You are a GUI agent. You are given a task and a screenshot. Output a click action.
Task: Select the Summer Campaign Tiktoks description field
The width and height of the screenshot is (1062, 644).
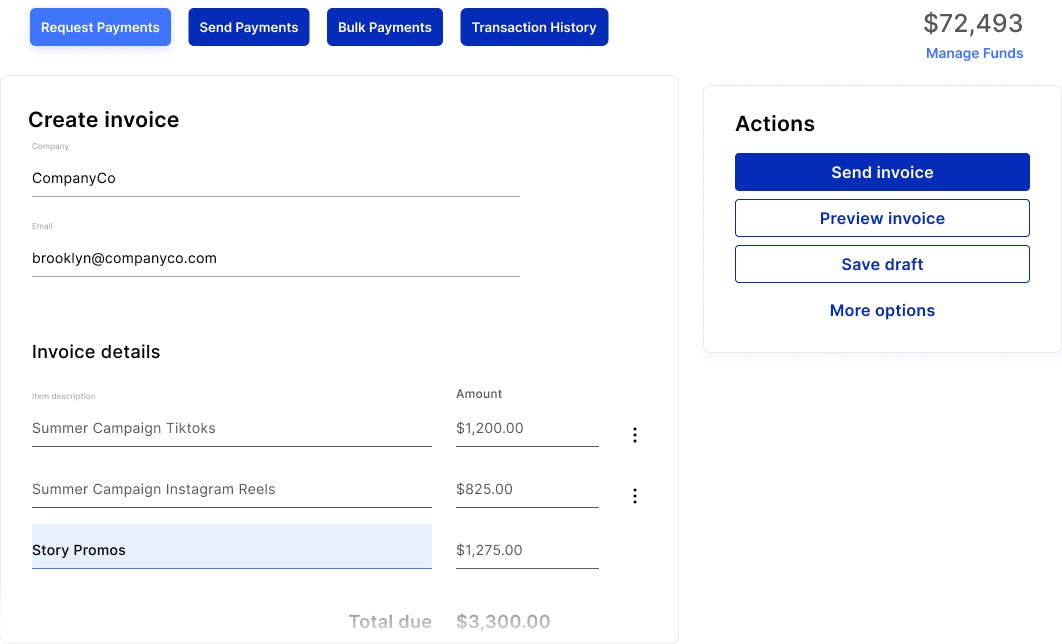(231, 428)
